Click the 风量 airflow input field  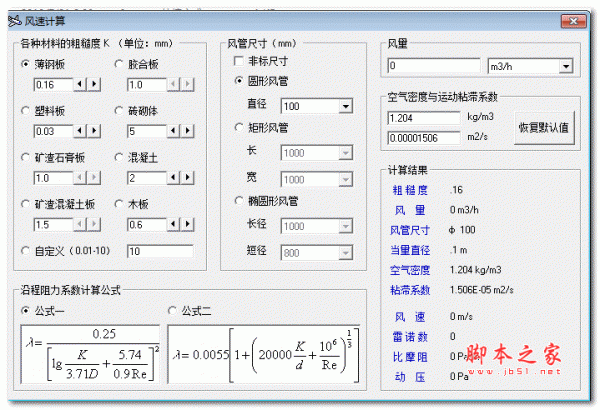coord(434,66)
